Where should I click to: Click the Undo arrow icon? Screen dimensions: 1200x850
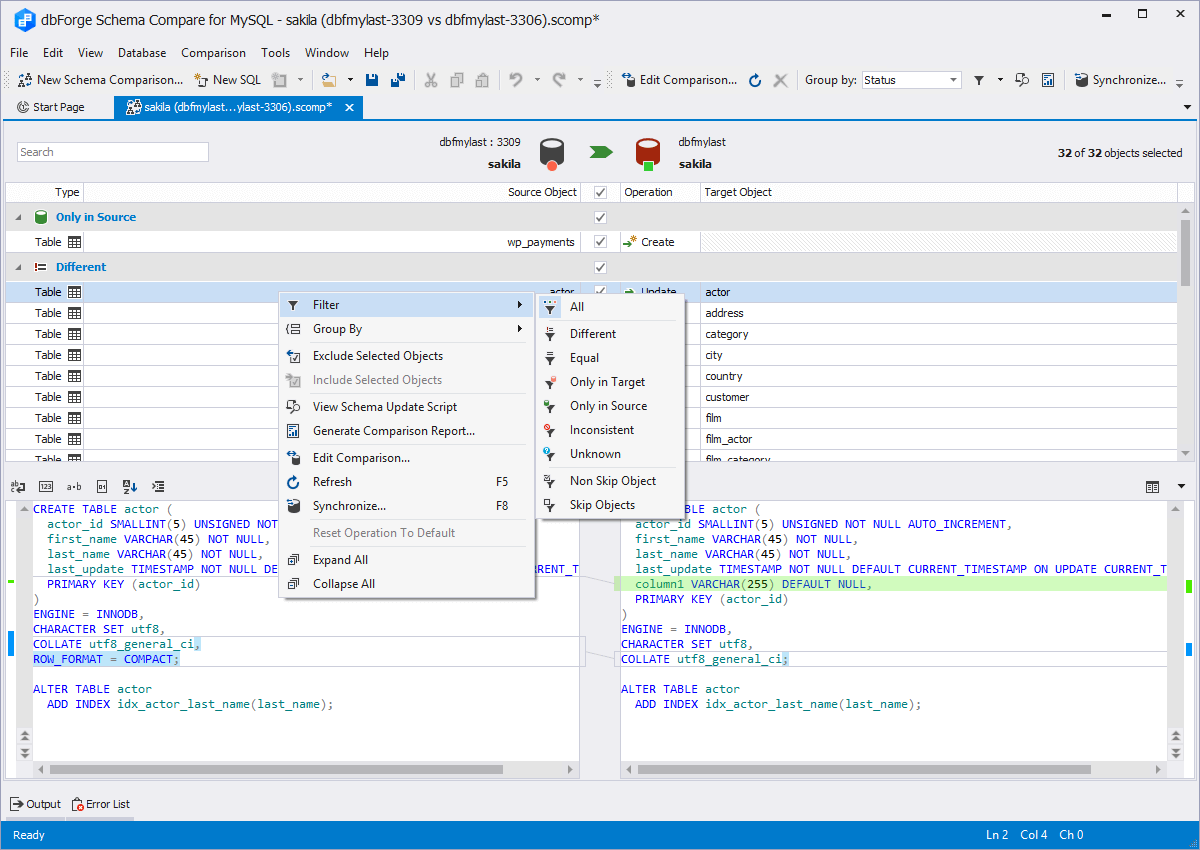[x=516, y=80]
